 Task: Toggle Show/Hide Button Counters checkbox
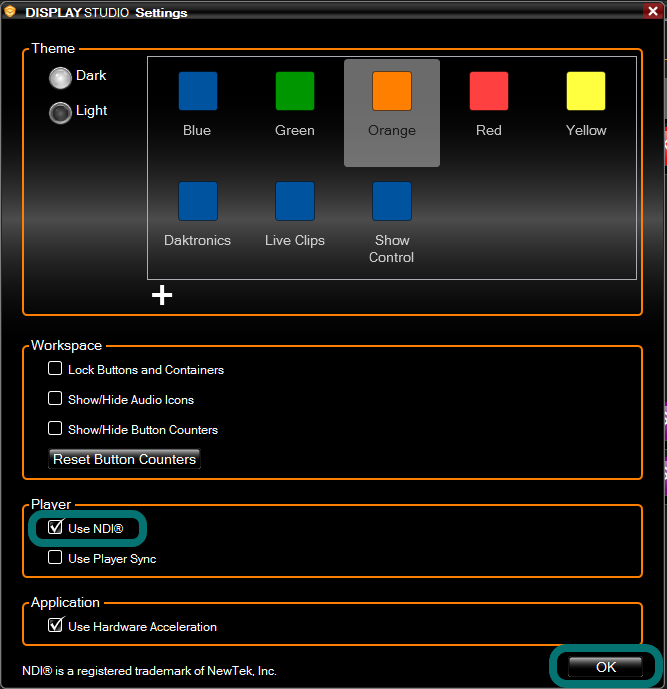(x=56, y=429)
